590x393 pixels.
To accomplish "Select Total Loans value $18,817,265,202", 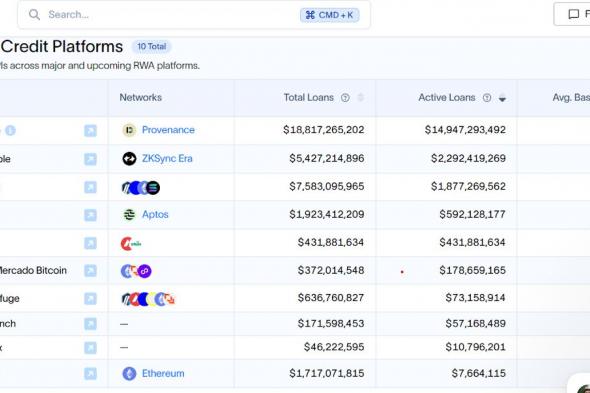I will click(x=324, y=130).
